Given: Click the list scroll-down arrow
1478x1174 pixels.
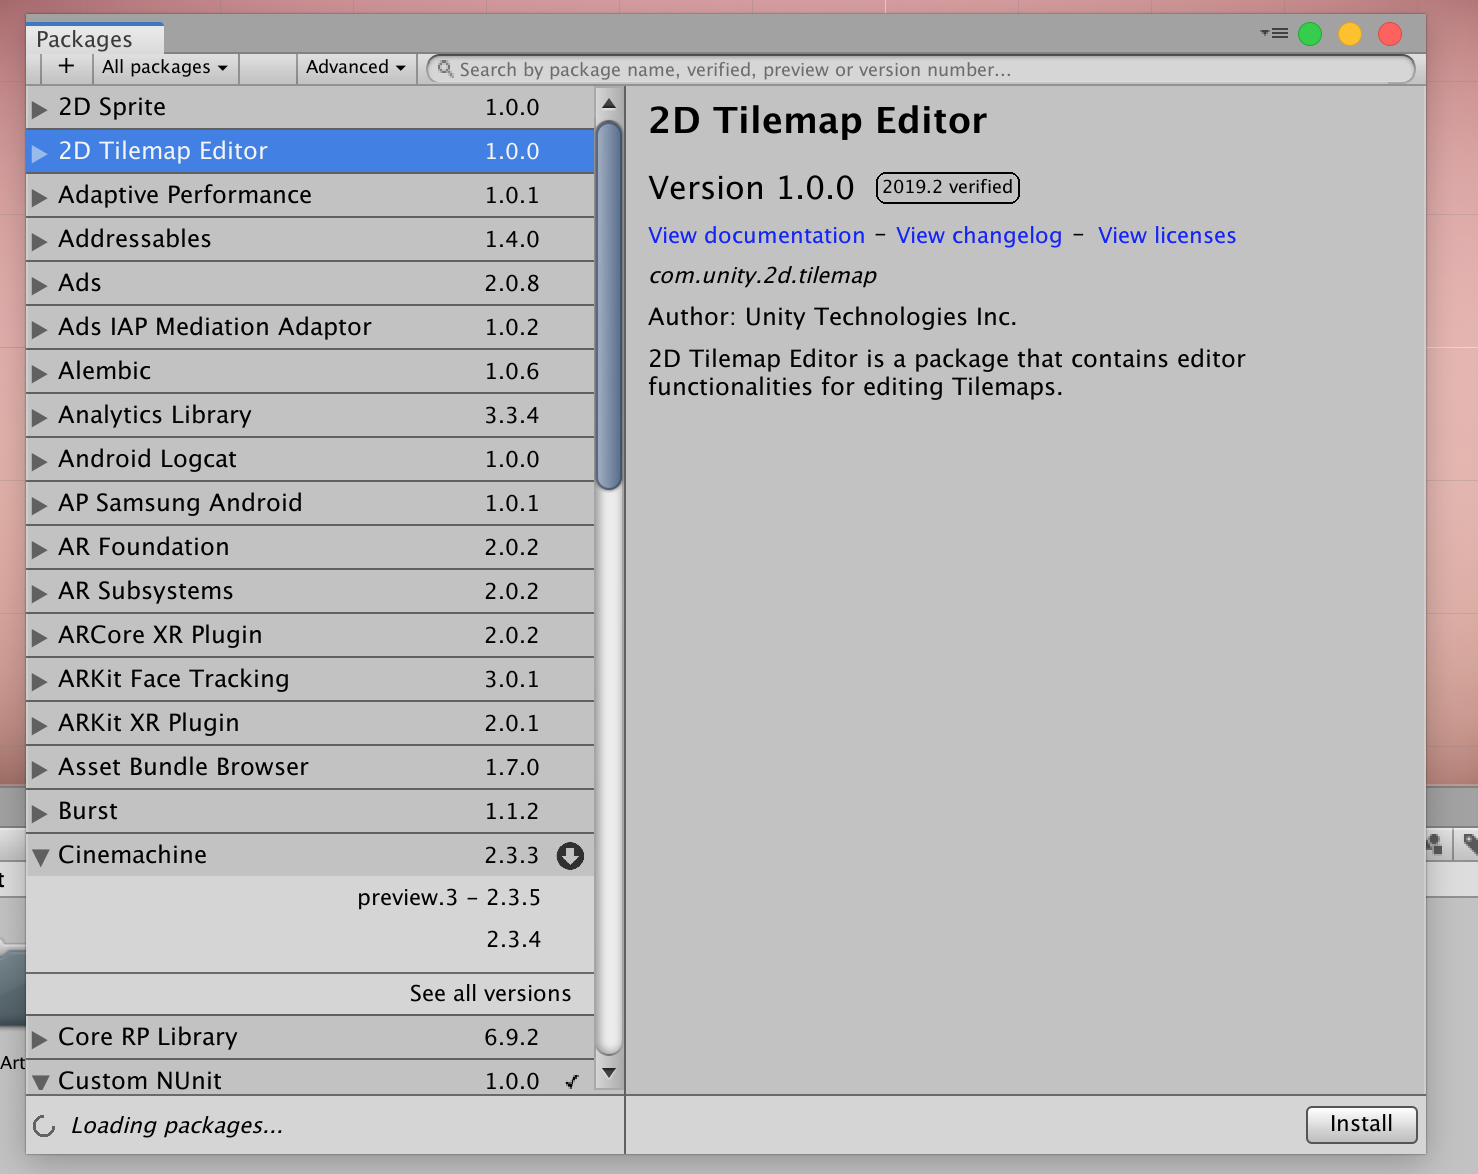Looking at the screenshot, I should 609,1073.
